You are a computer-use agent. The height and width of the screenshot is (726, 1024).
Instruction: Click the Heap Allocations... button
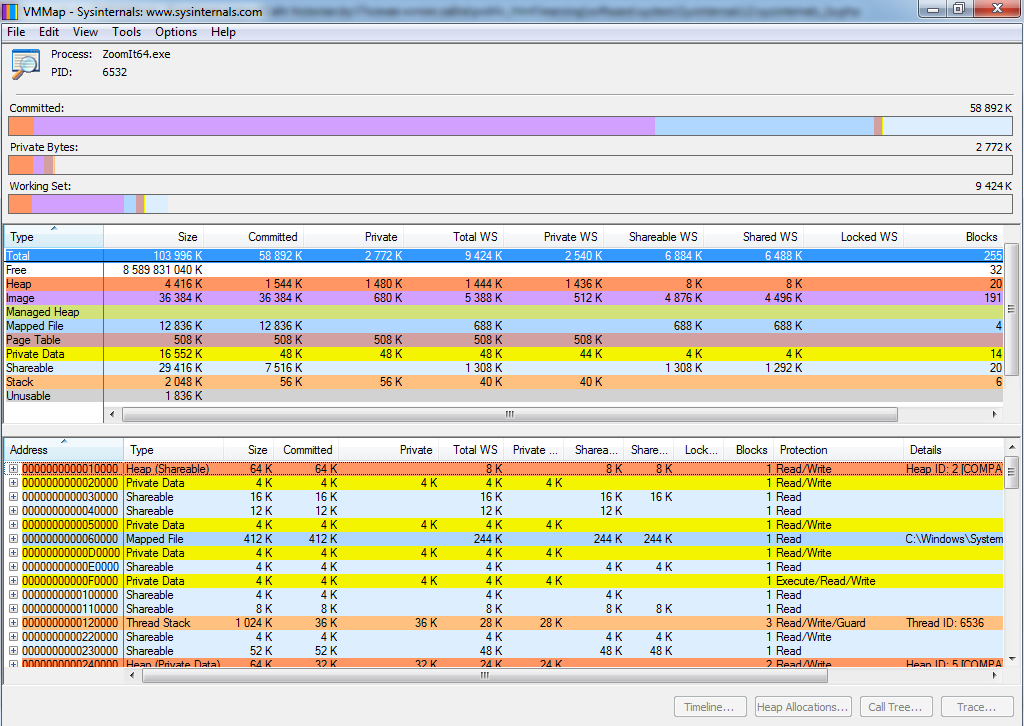point(803,707)
